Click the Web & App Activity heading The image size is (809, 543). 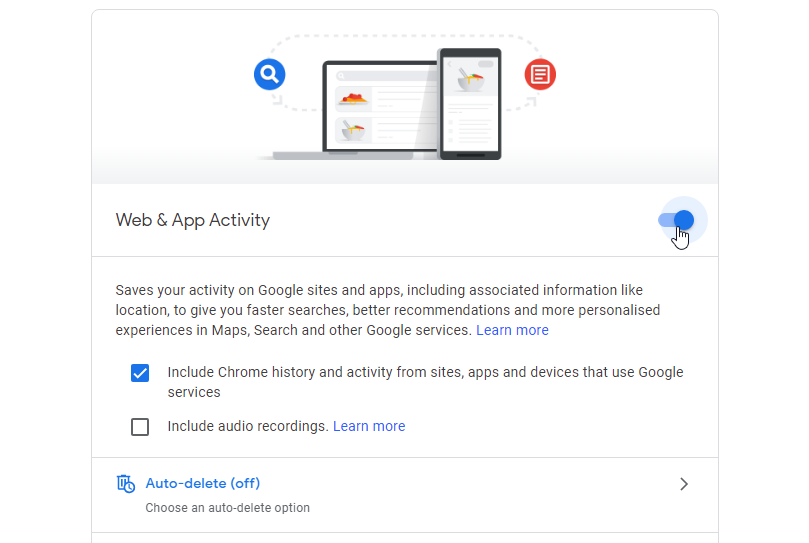(x=193, y=220)
